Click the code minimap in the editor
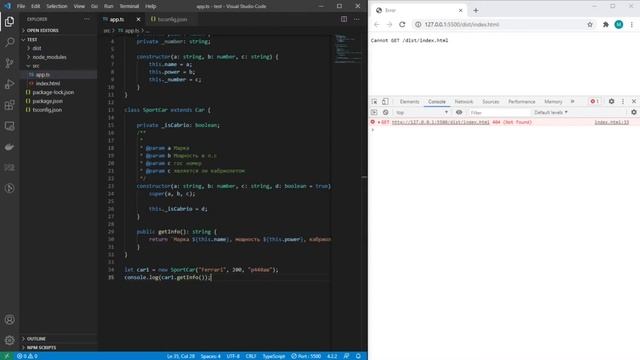 (x=348, y=49)
